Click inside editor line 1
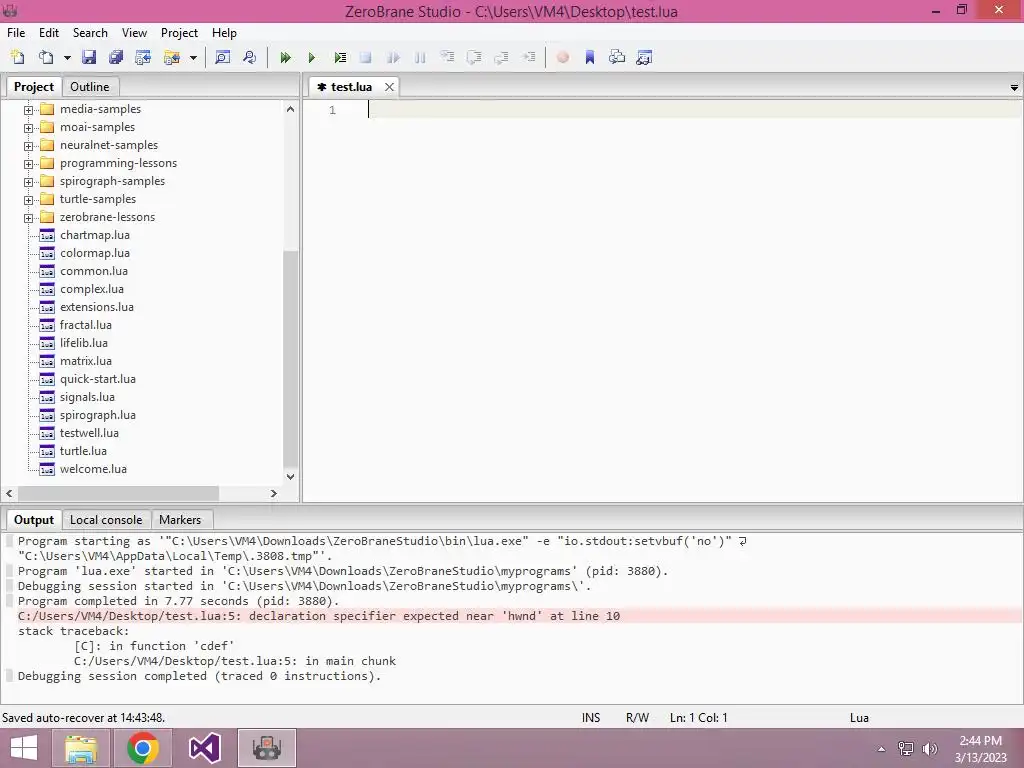This screenshot has height=768, width=1024. coord(695,110)
